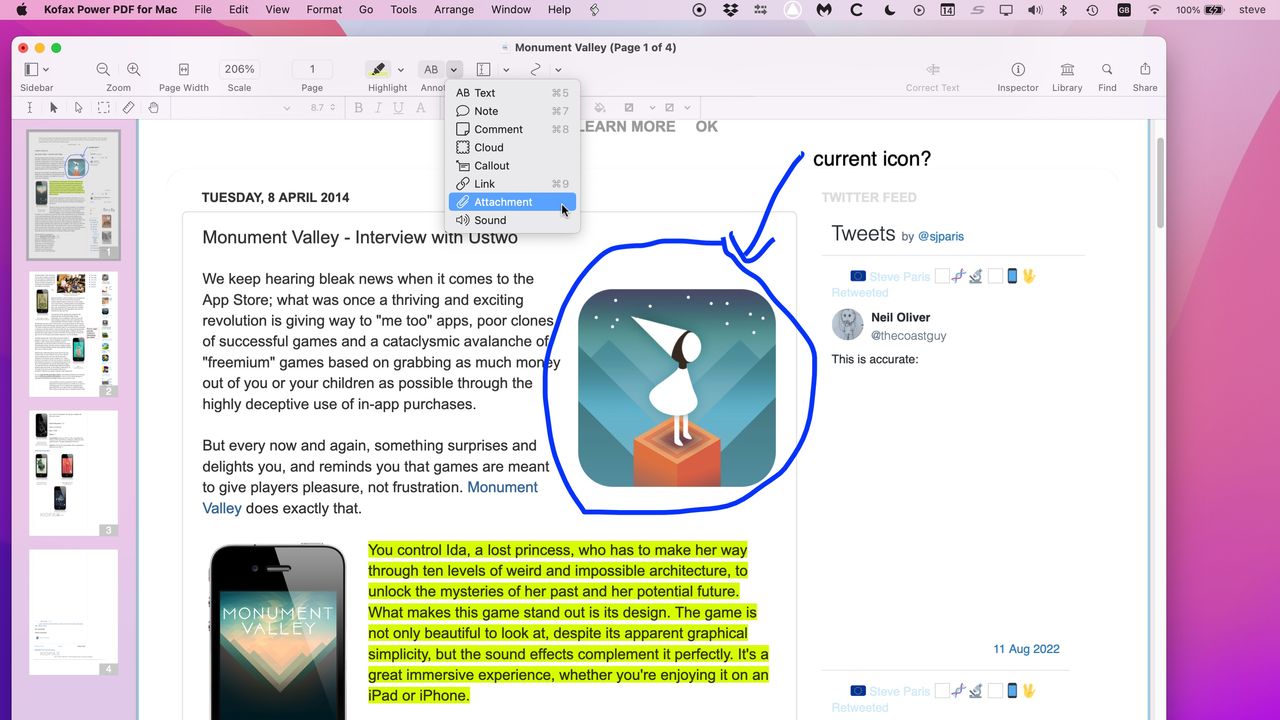
Task: Select the outline arrow edit tool
Action: point(78,107)
